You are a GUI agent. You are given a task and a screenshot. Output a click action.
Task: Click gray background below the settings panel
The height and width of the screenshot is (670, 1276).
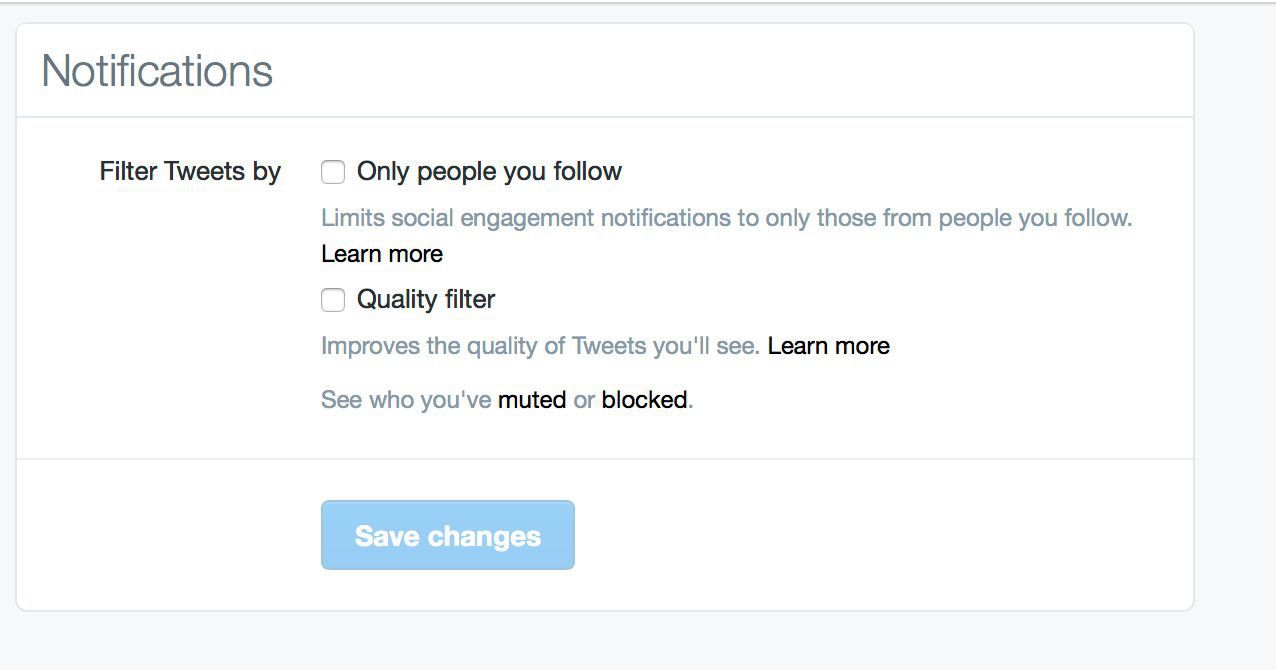click(600, 642)
